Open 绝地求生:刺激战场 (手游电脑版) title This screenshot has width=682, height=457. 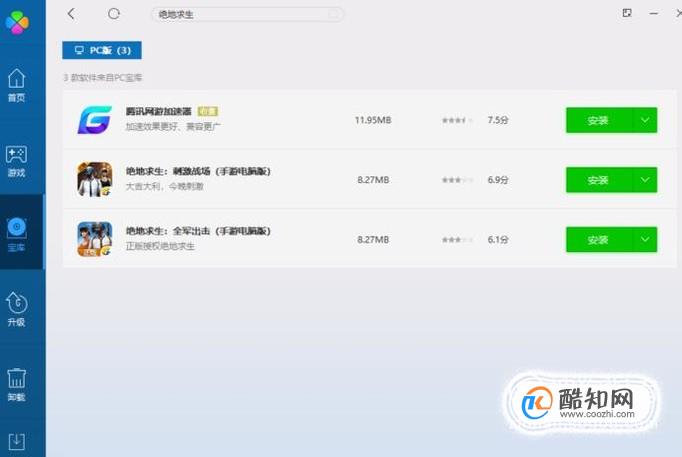(198, 171)
